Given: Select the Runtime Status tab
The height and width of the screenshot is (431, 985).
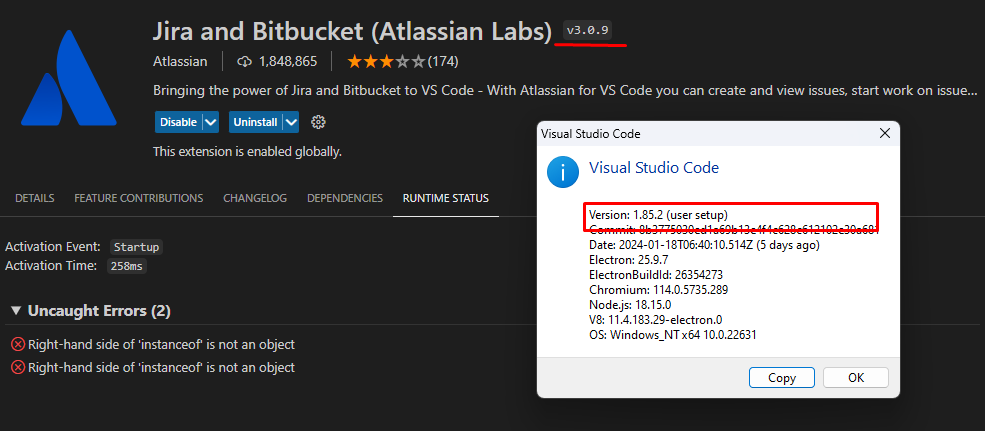Looking at the screenshot, I should click(446, 198).
